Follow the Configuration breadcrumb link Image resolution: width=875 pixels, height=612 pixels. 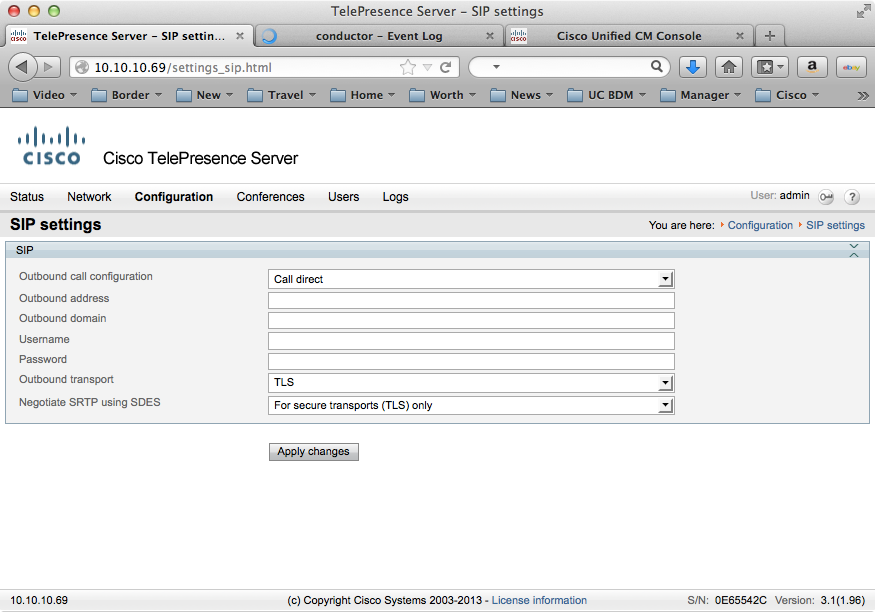759,225
